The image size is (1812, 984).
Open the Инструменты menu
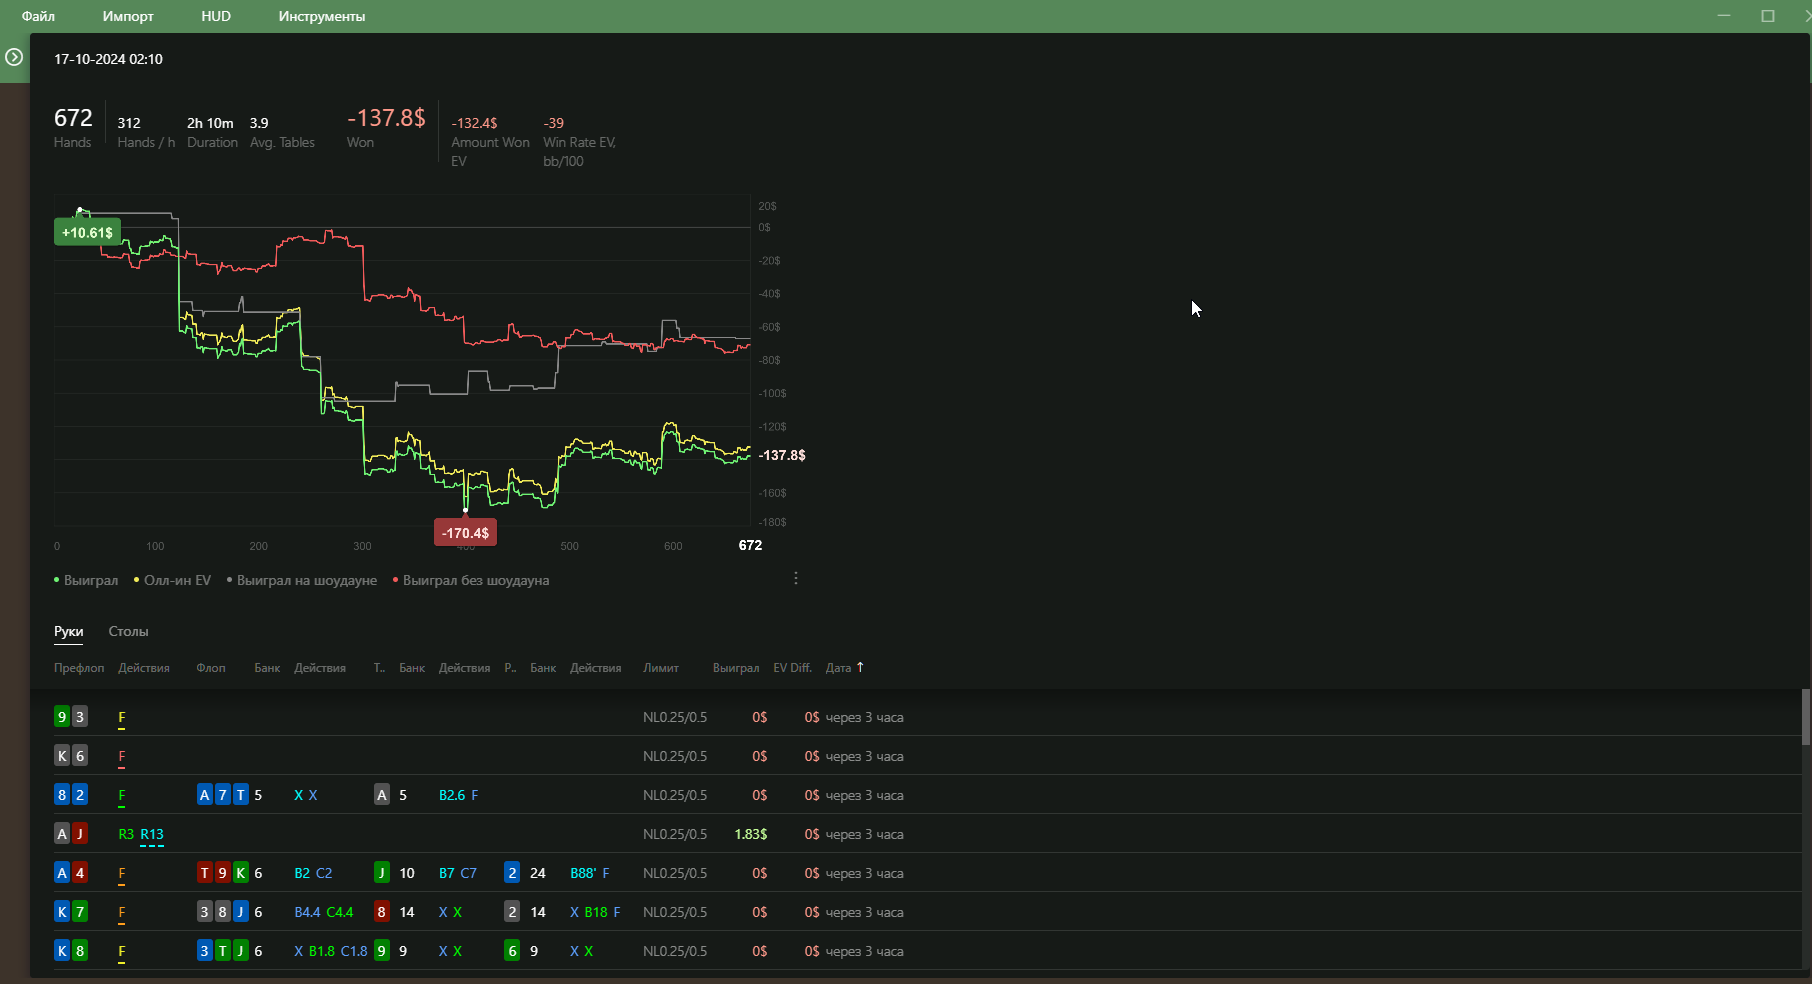322,16
